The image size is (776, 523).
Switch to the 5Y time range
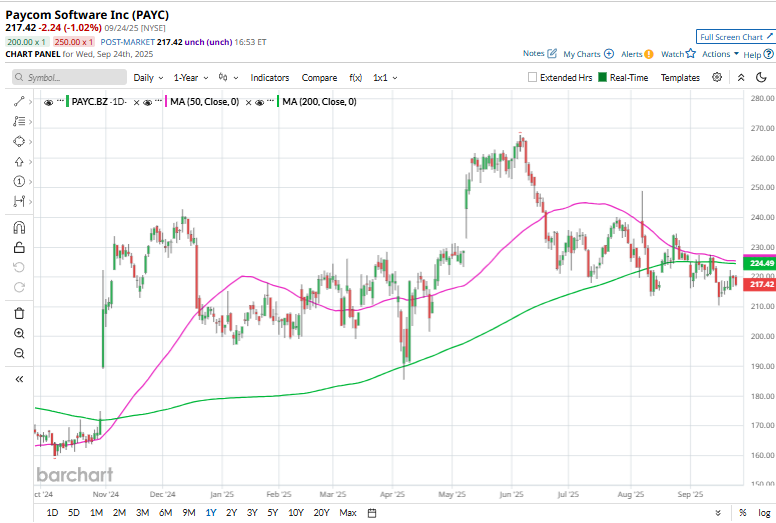pyautogui.click(x=273, y=513)
